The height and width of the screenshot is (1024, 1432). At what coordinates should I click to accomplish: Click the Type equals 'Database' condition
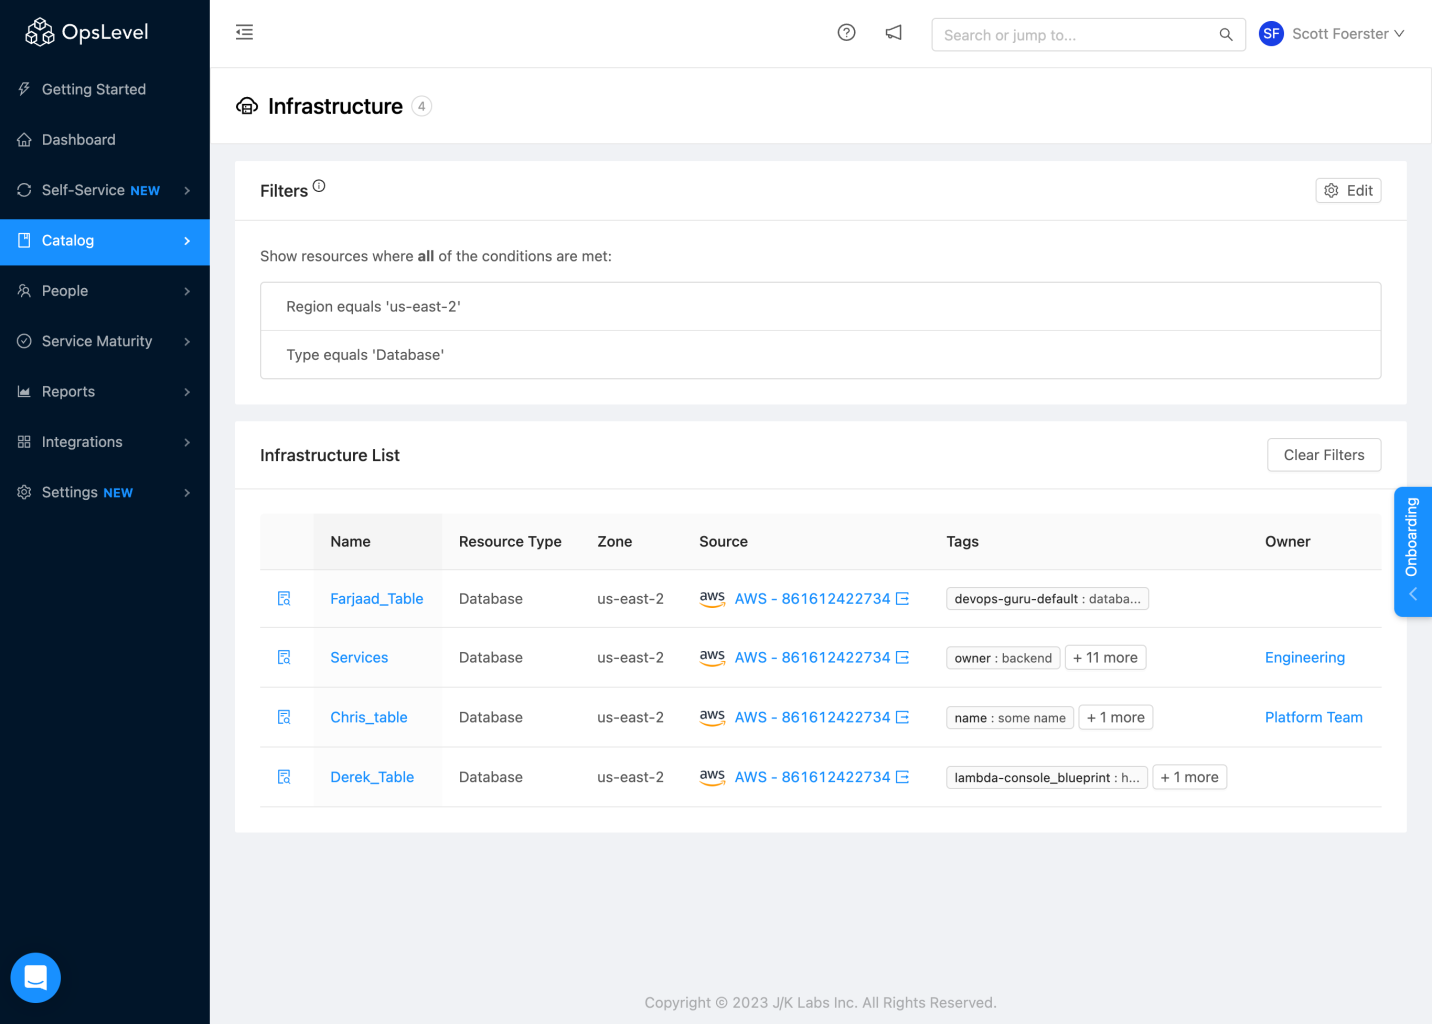point(820,355)
